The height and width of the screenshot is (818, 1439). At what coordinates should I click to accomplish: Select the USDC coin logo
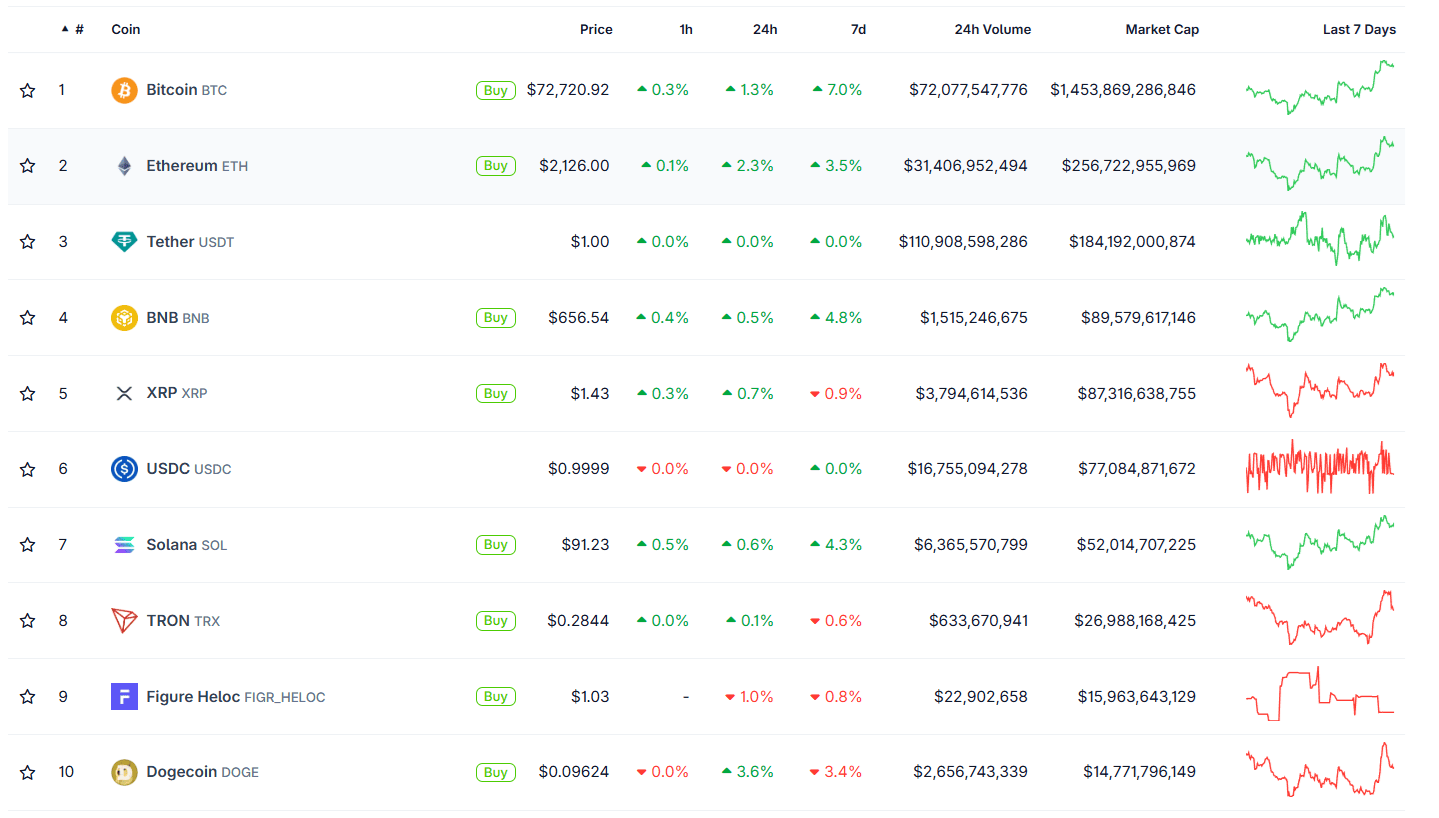123,468
